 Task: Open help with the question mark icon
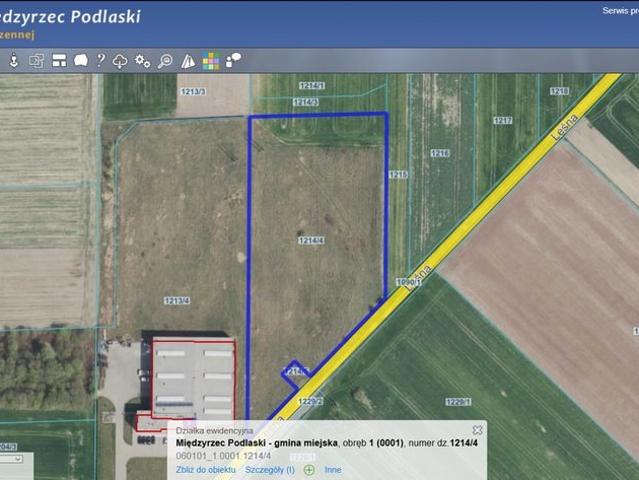[x=100, y=61]
